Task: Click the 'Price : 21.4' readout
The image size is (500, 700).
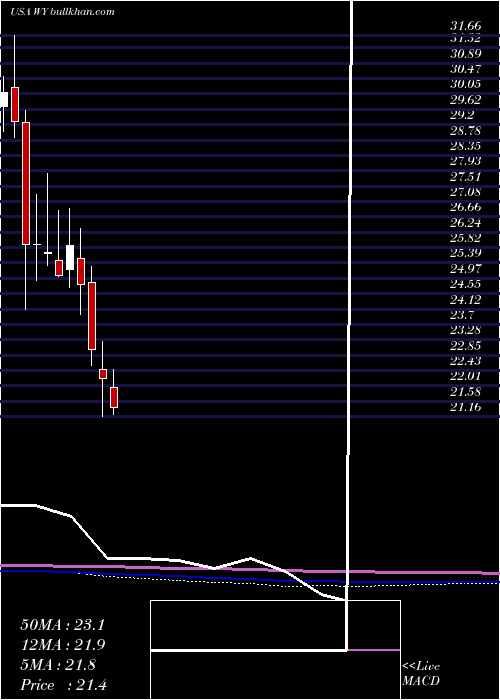Action: point(62,685)
